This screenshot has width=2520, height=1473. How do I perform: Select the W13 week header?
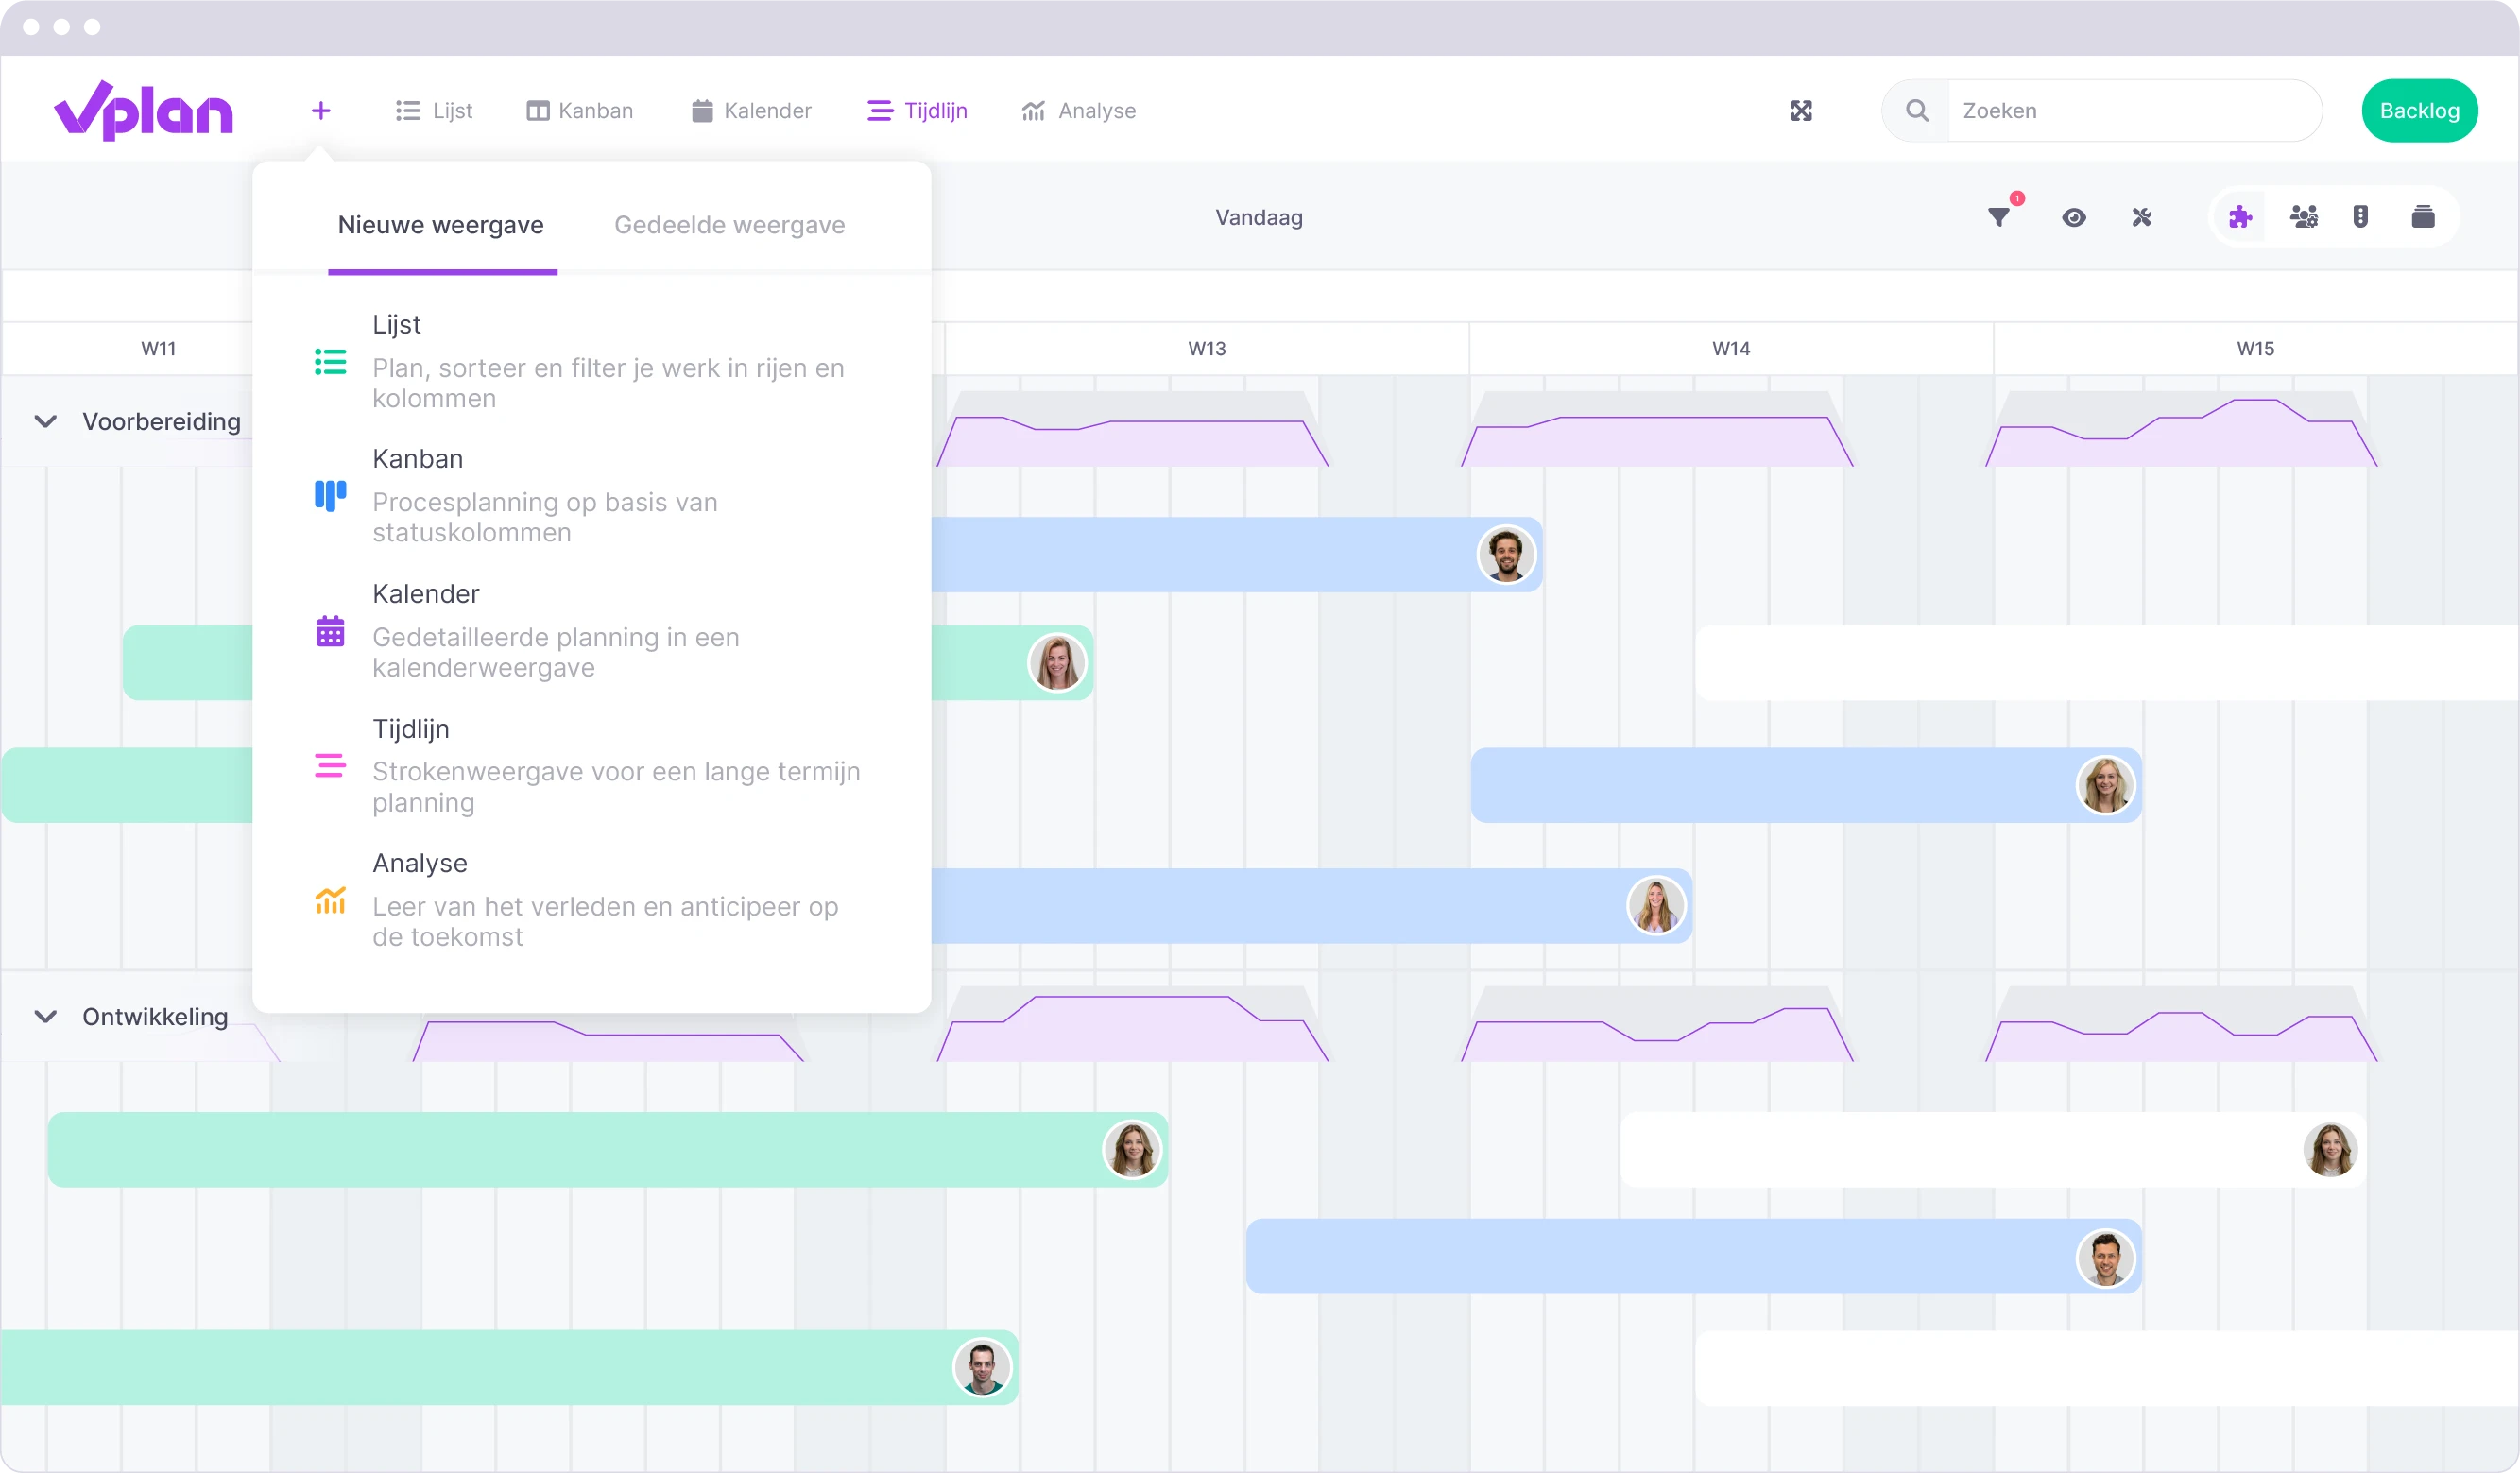tap(1207, 349)
